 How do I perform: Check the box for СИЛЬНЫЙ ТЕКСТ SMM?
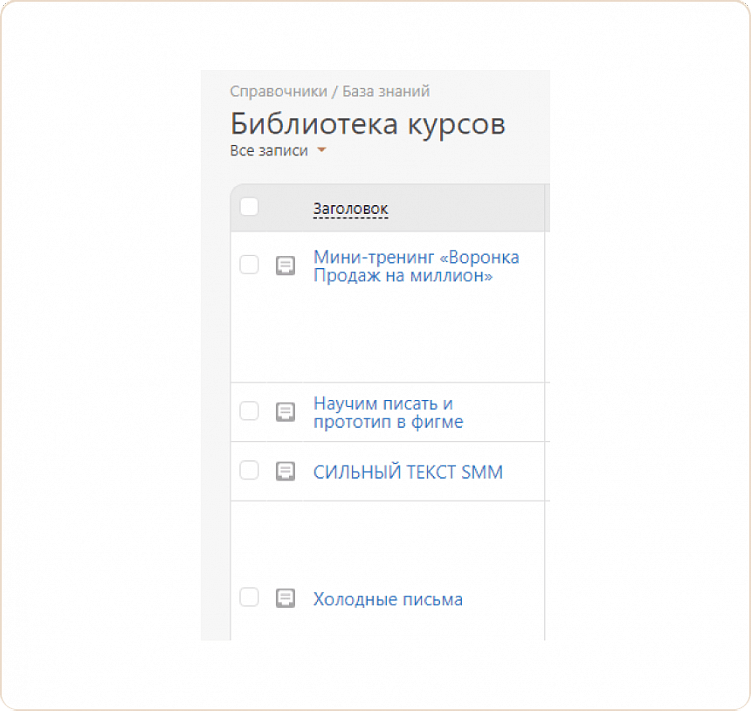pyautogui.click(x=249, y=470)
